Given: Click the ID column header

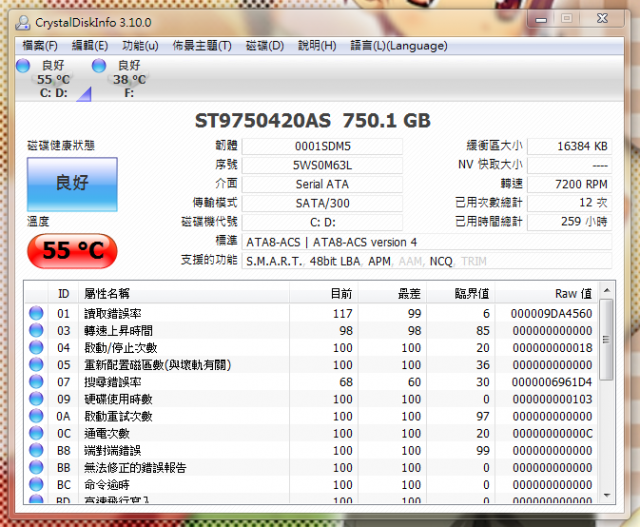Looking at the screenshot, I should [63, 293].
